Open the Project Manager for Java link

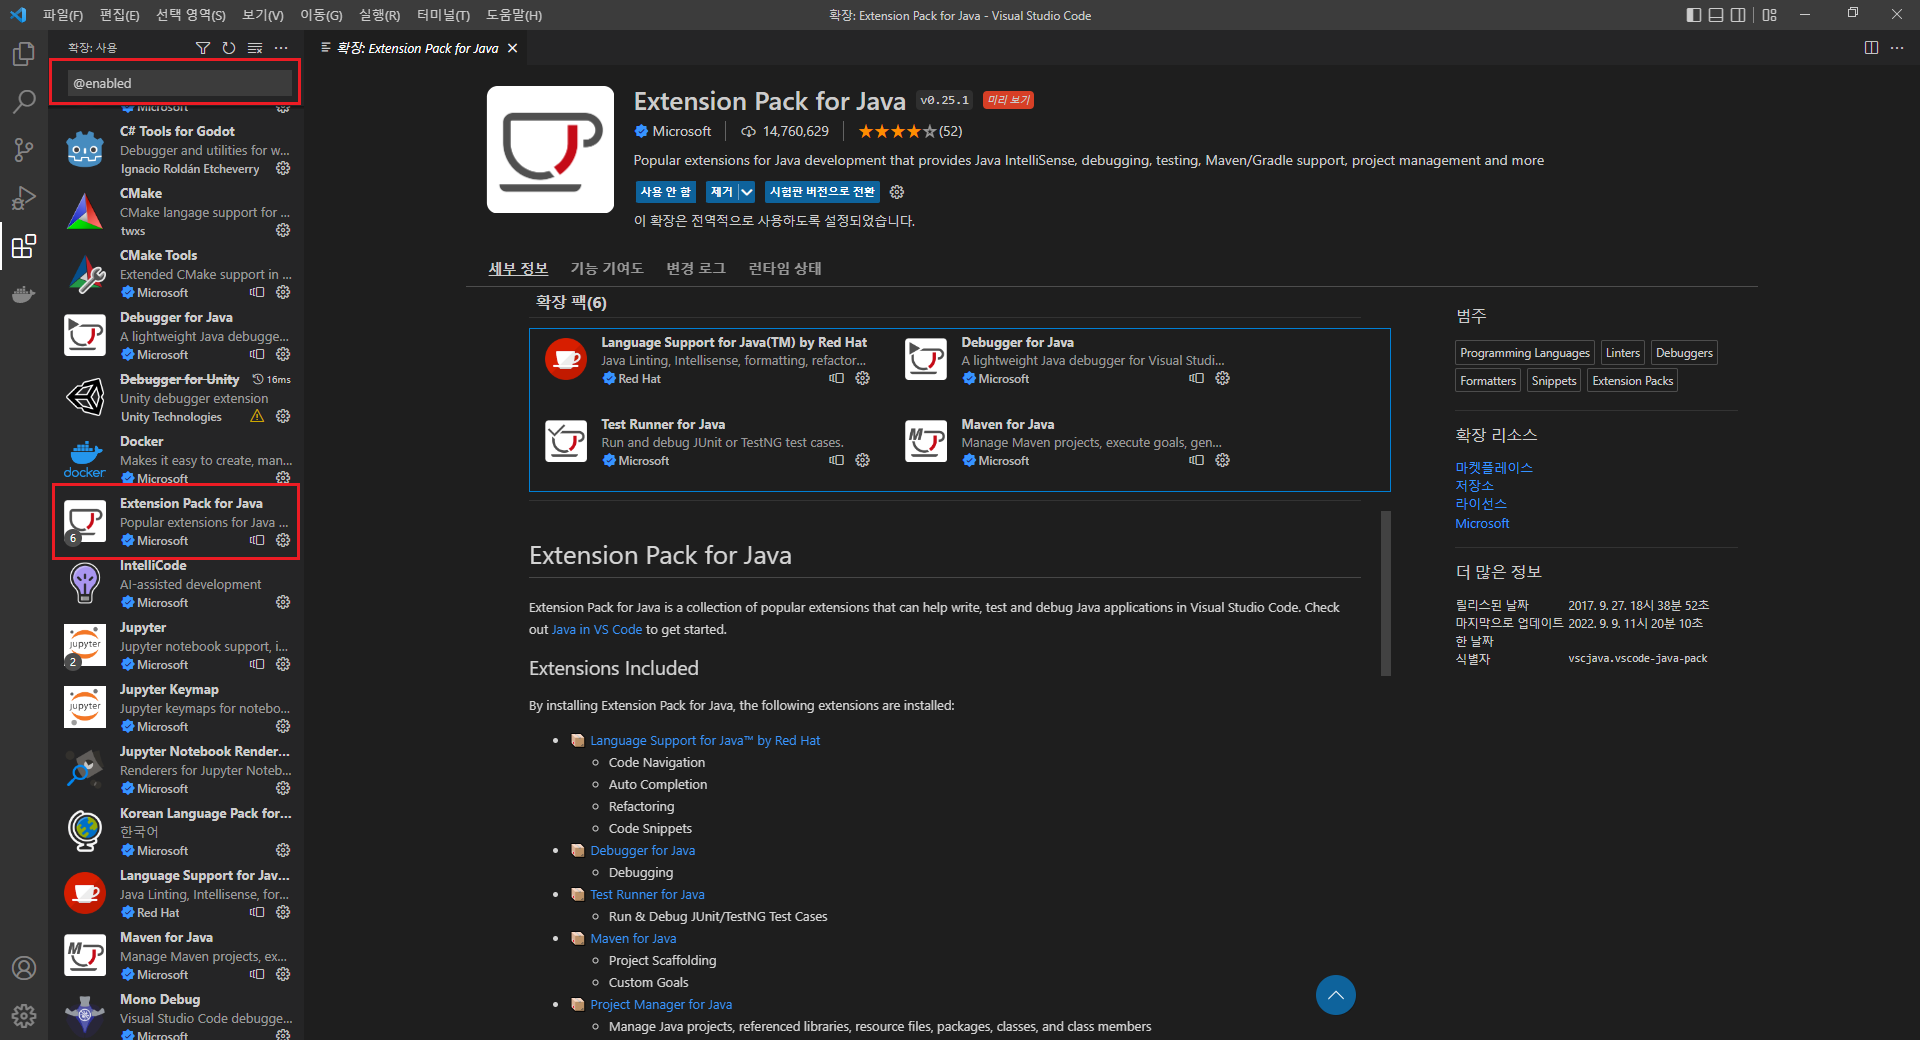(x=661, y=1004)
